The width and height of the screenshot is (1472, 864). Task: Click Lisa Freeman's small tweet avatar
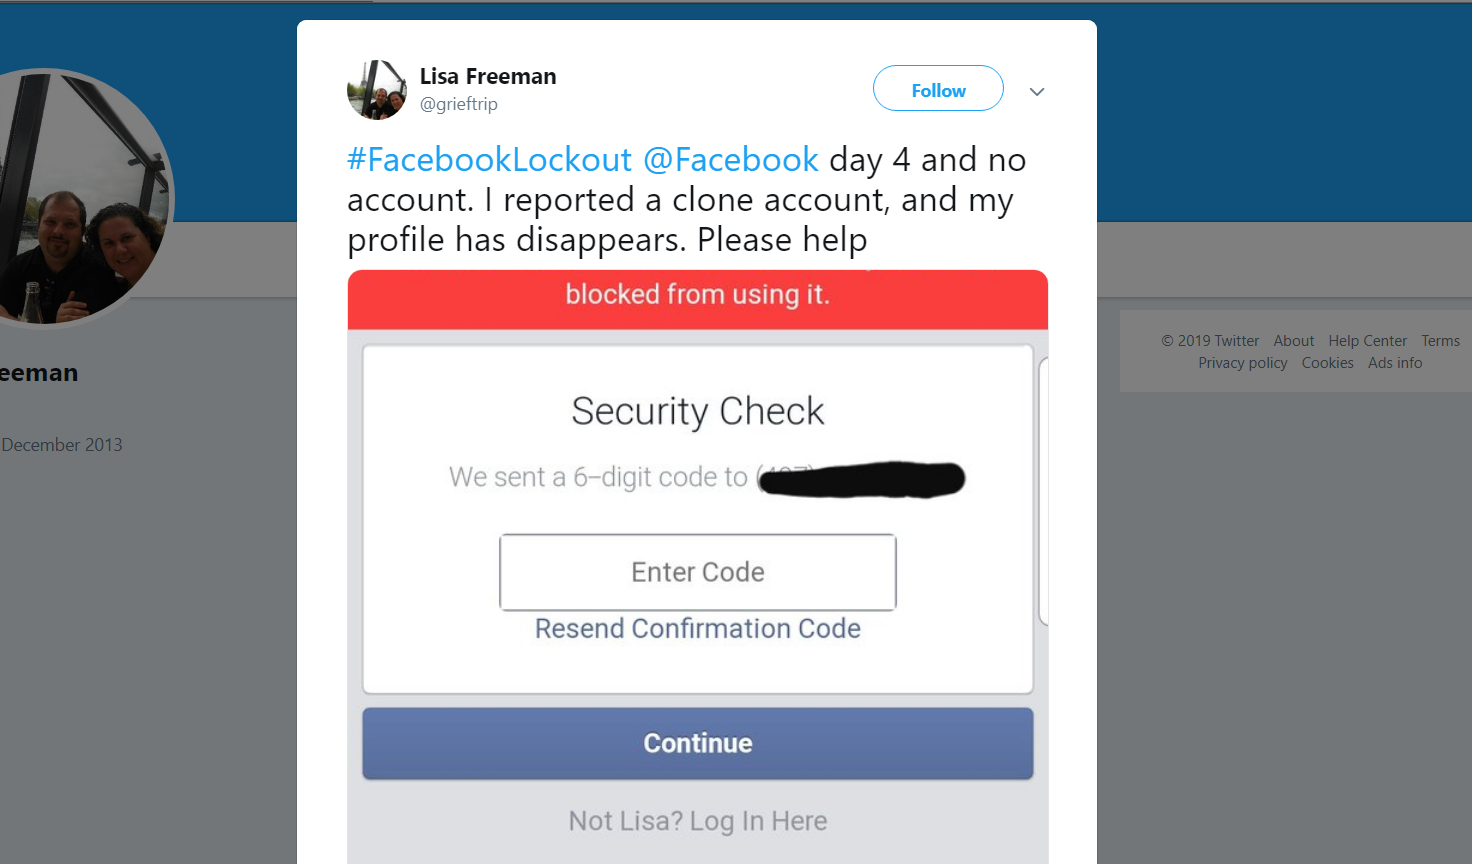[x=377, y=90]
